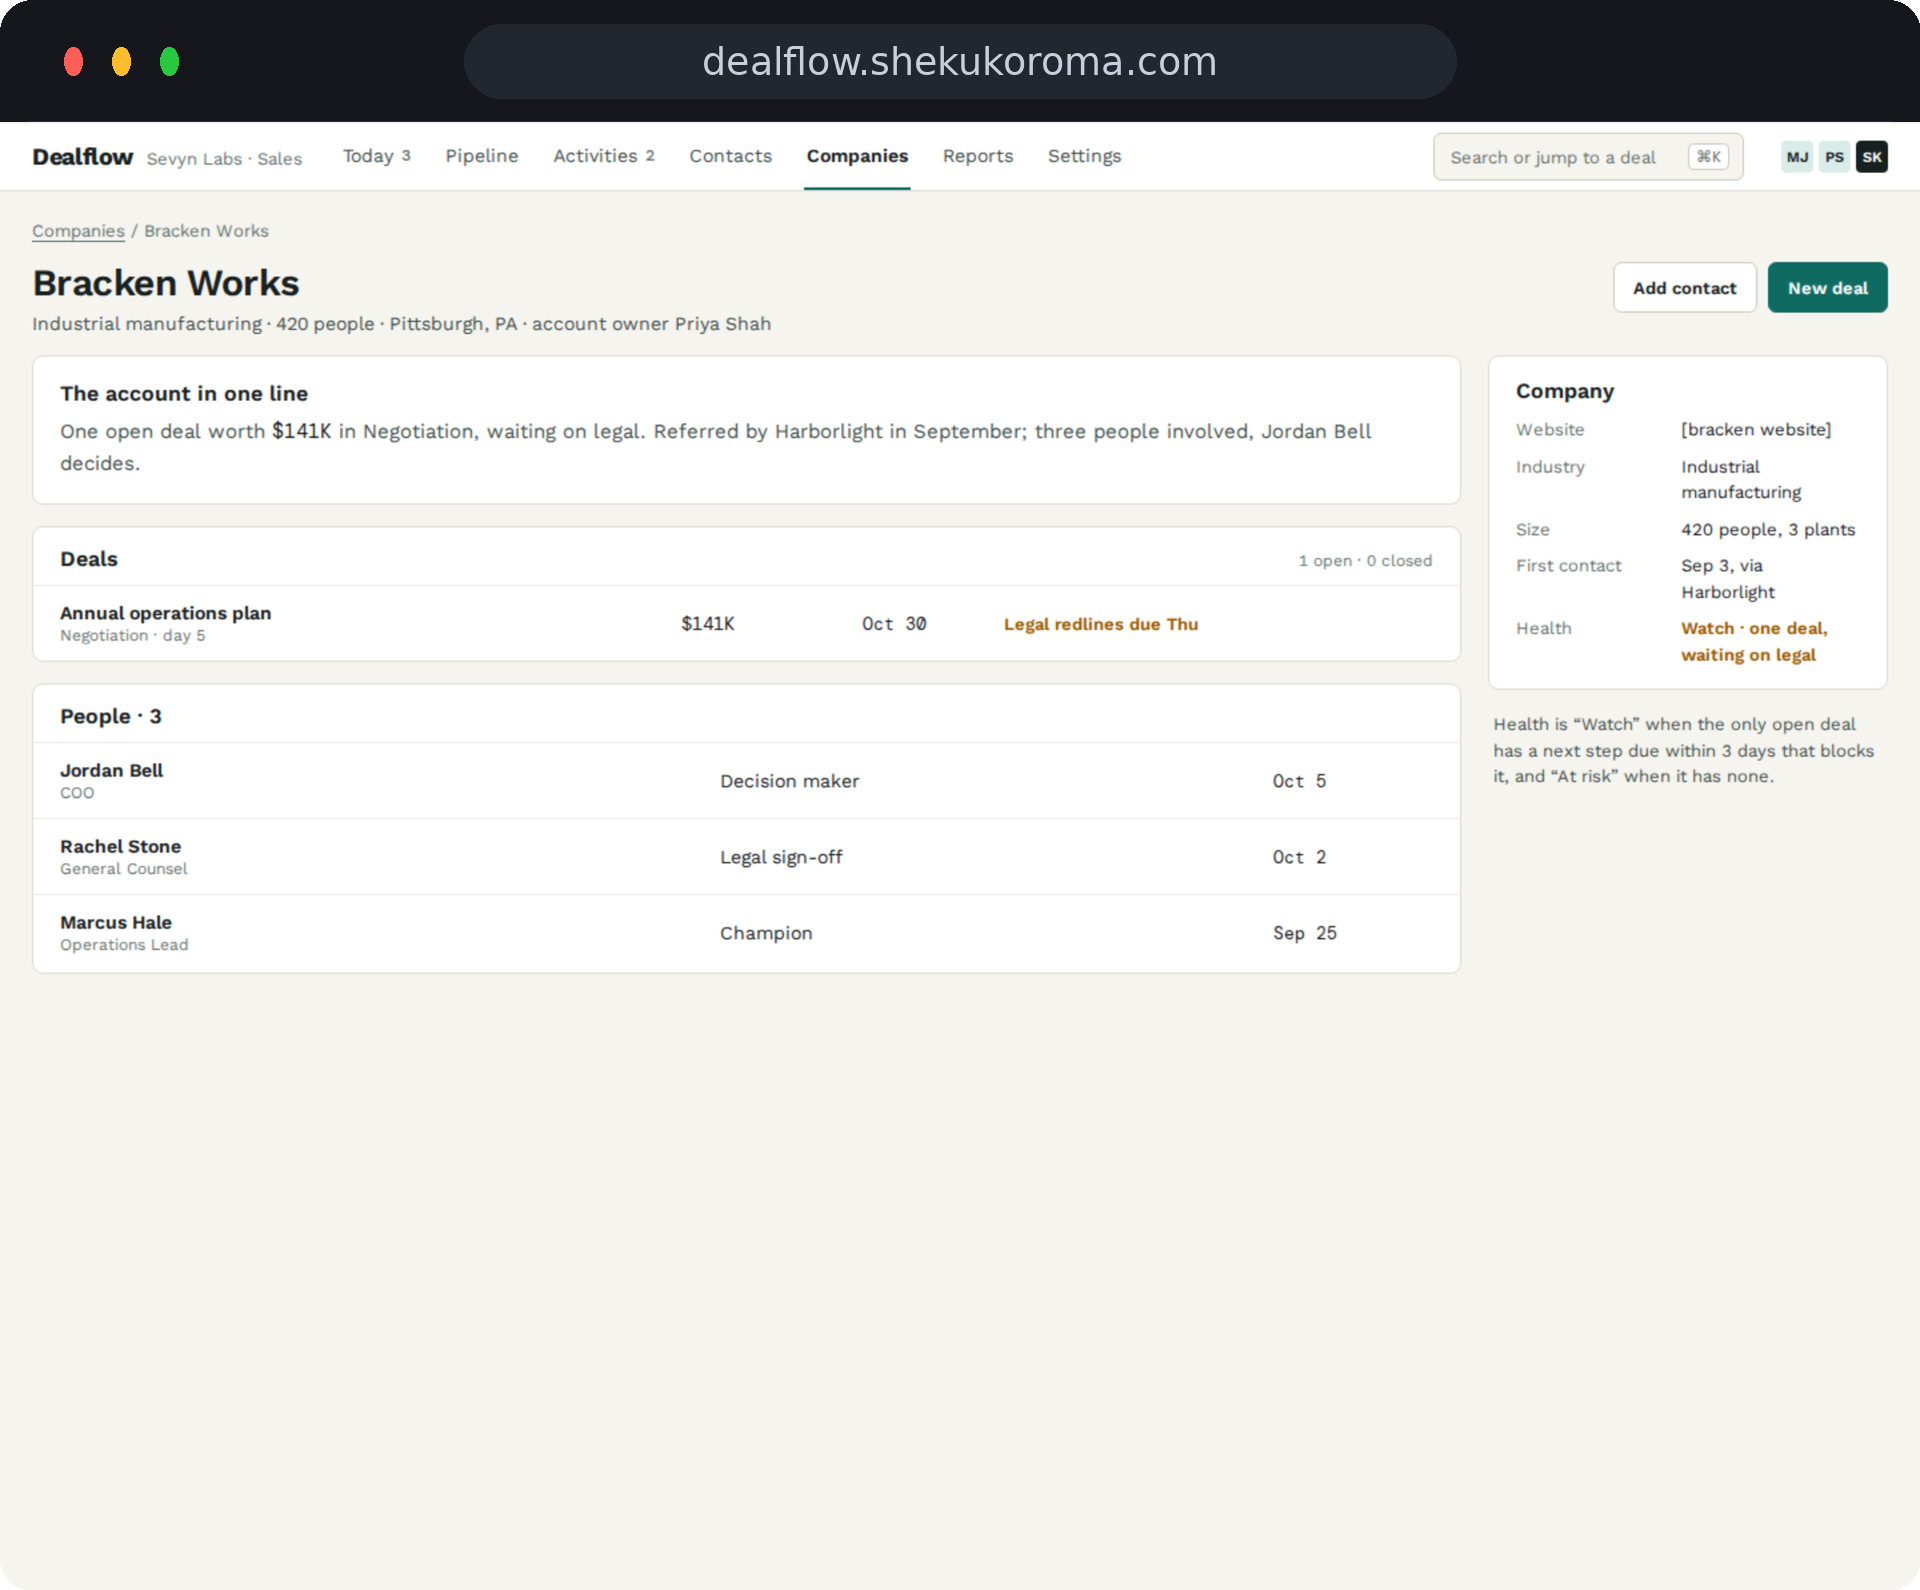This screenshot has width=1920, height=1590.
Task: Click the [bracken website] value
Action: (x=1756, y=429)
